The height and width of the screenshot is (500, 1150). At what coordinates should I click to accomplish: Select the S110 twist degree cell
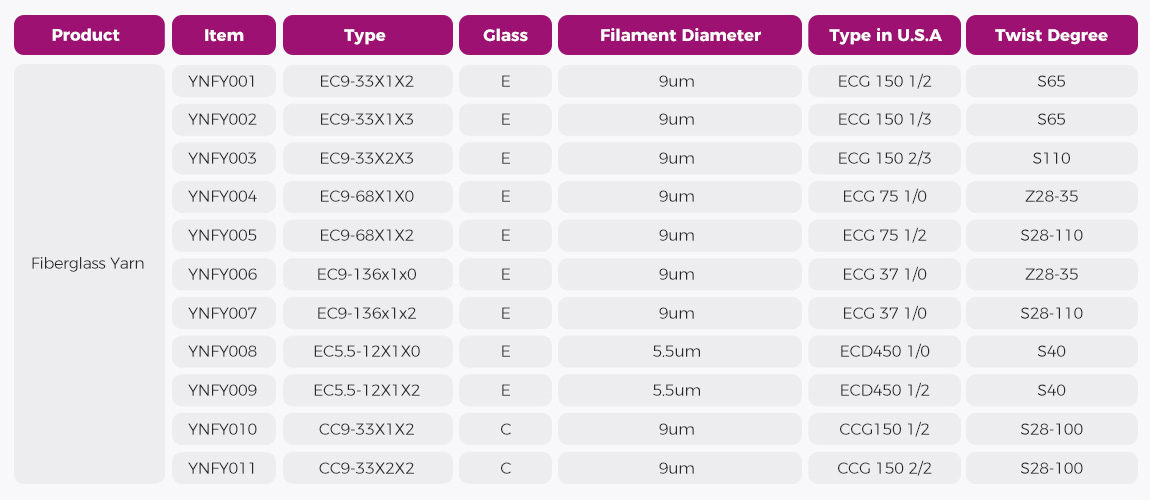point(1051,158)
